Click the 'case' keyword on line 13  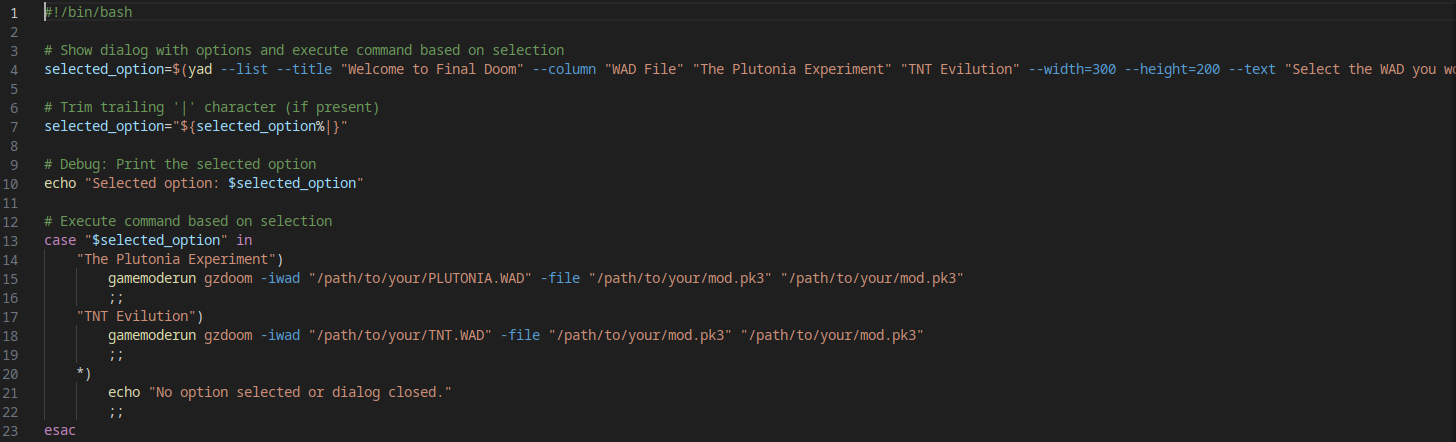60,240
